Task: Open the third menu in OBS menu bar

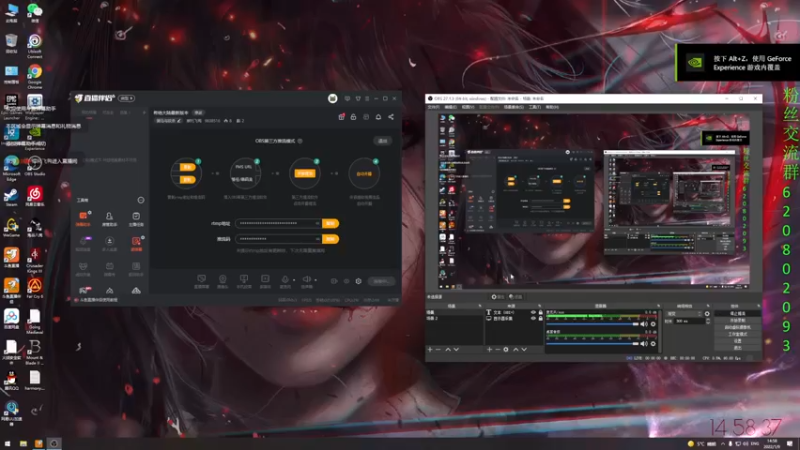Action: tap(468, 107)
